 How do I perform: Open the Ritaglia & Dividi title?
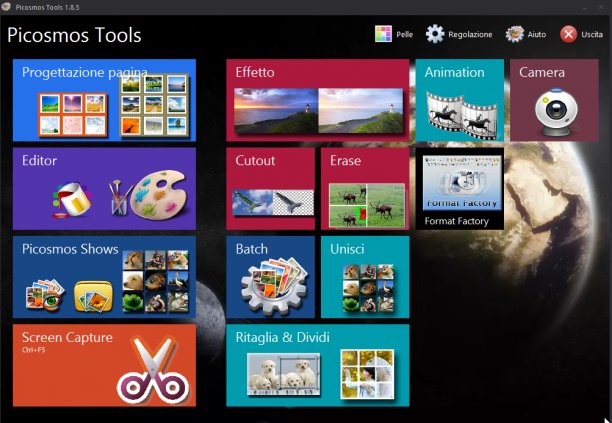tap(283, 337)
